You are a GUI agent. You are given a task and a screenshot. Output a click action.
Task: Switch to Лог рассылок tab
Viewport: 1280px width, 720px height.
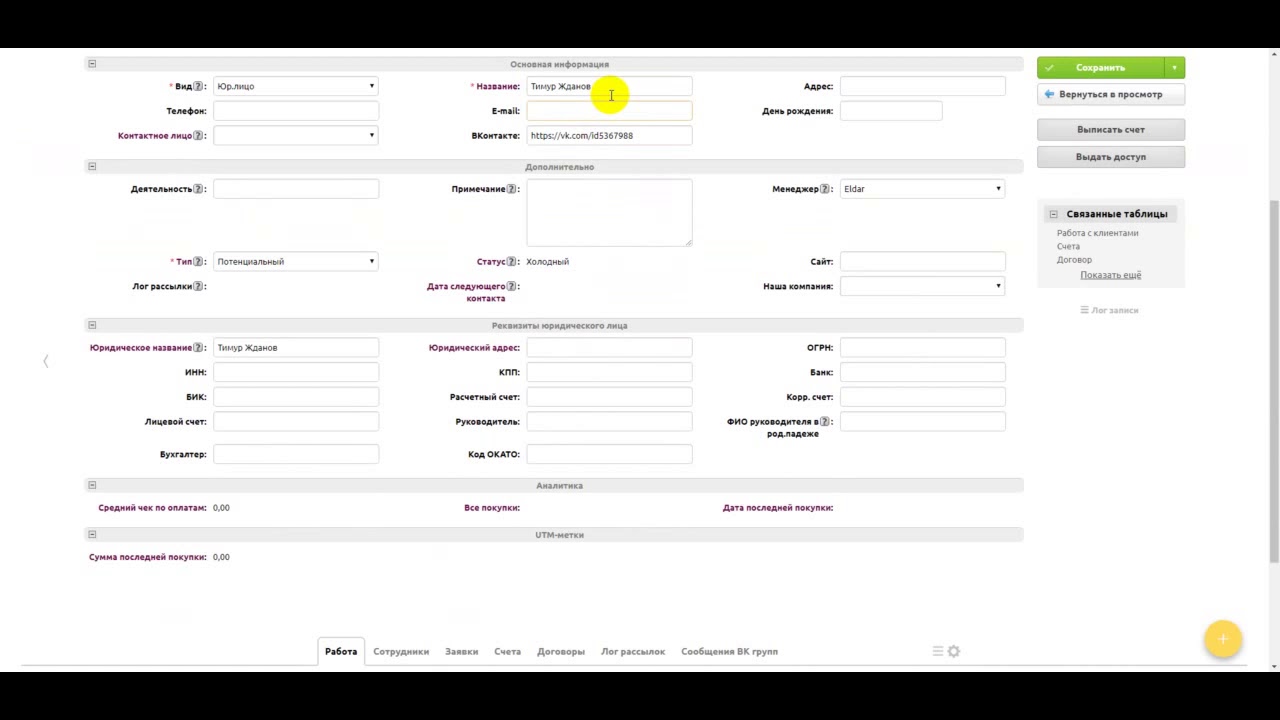pyautogui.click(x=633, y=651)
